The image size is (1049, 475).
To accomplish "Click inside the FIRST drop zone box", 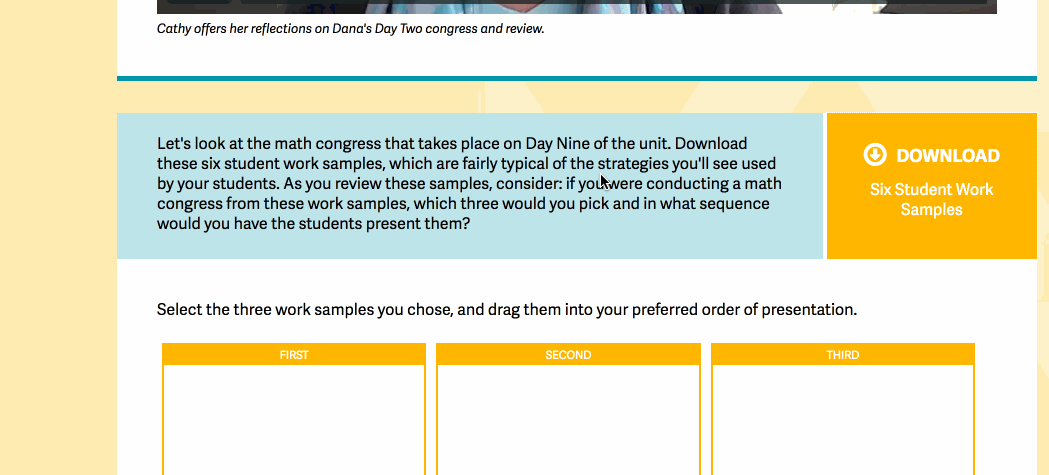I will [x=294, y=420].
